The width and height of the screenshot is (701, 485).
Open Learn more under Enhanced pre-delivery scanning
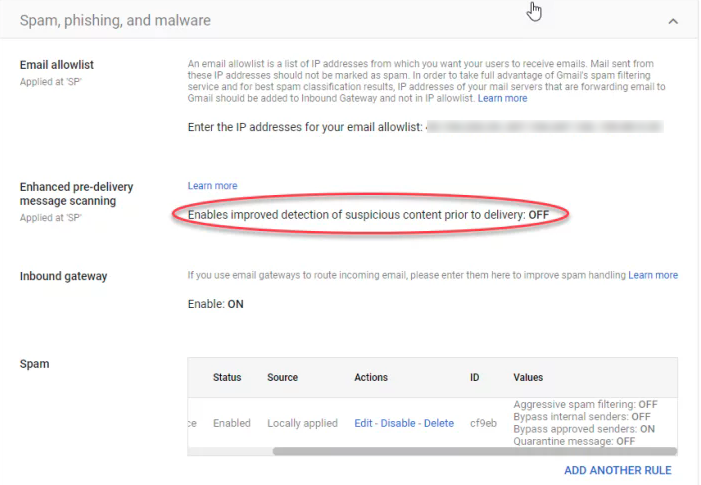coord(212,185)
